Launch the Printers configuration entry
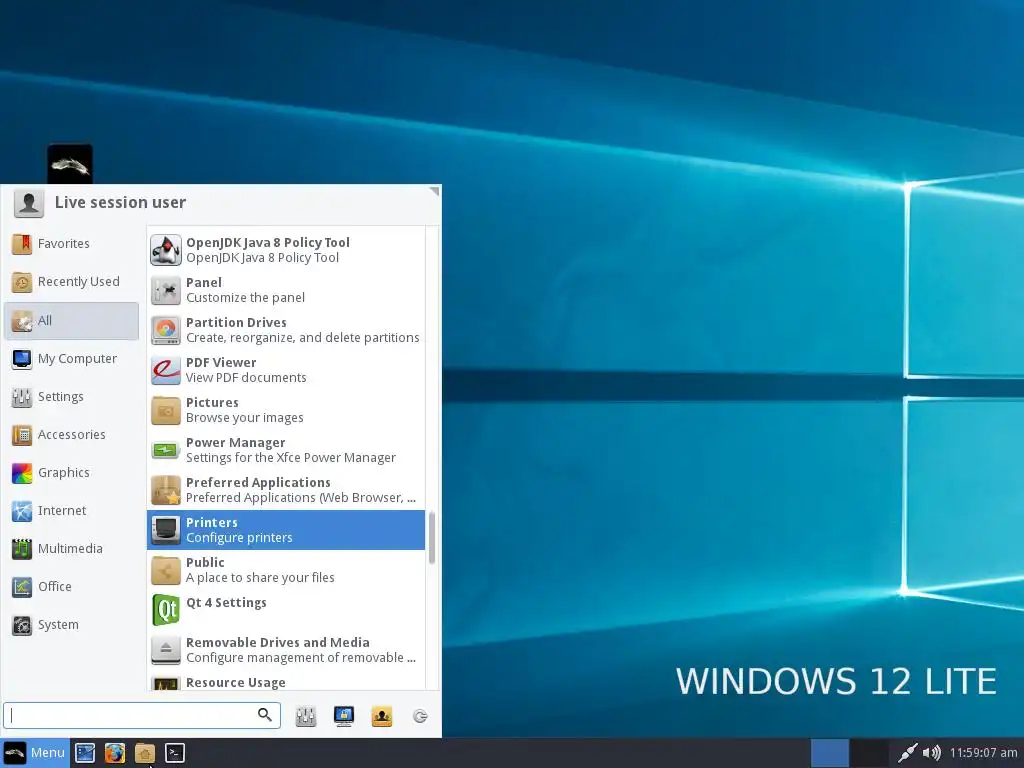Image resolution: width=1024 pixels, height=768 pixels. (285, 530)
